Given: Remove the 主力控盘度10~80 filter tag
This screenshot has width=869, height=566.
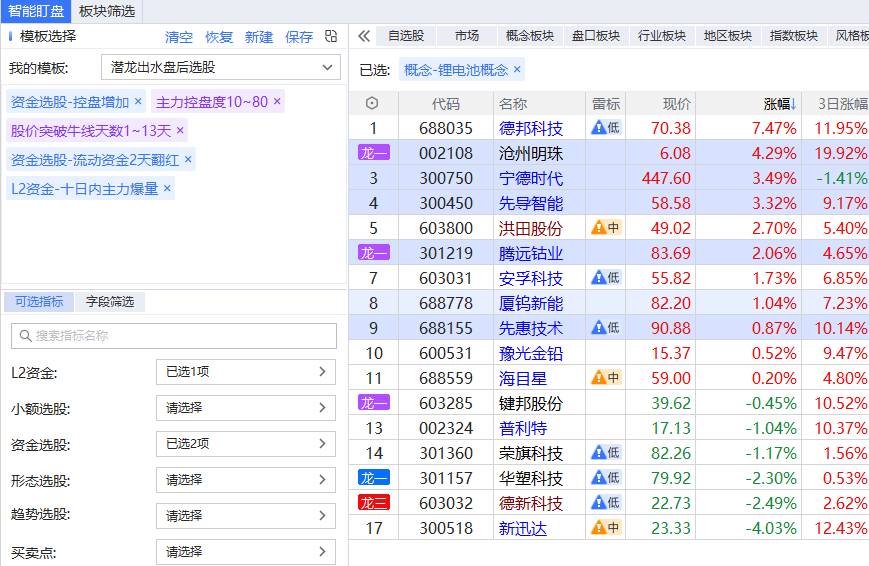Looking at the screenshot, I should 277,102.
